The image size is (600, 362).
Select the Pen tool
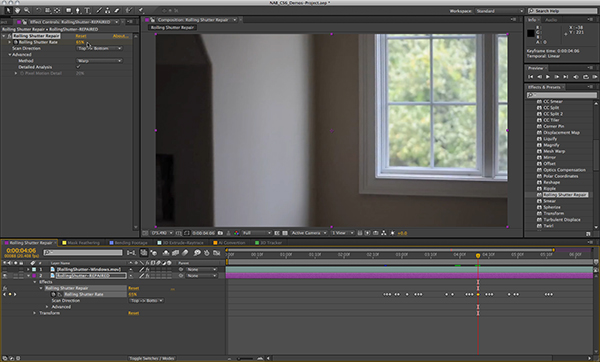78,10
